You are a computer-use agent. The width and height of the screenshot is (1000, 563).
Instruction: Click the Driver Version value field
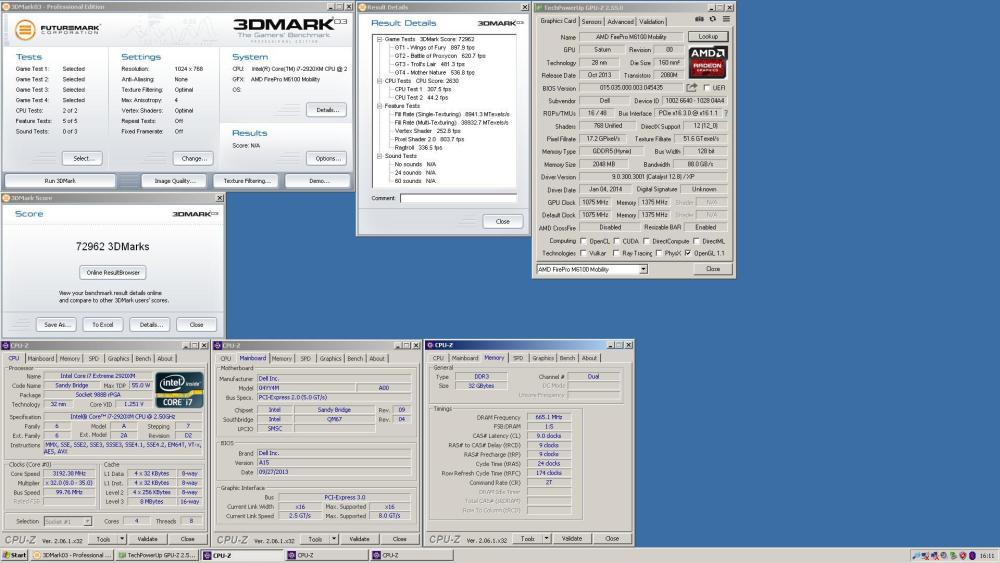[x=652, y=177]
